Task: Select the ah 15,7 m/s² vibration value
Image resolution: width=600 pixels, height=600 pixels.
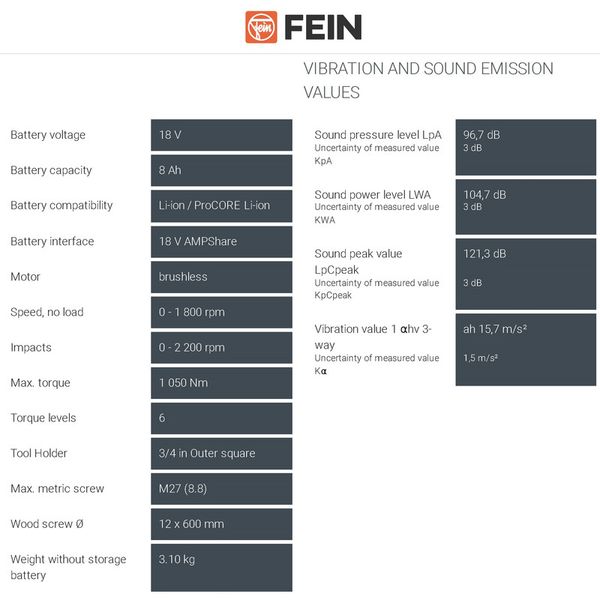Action: [x=496, y=329]
